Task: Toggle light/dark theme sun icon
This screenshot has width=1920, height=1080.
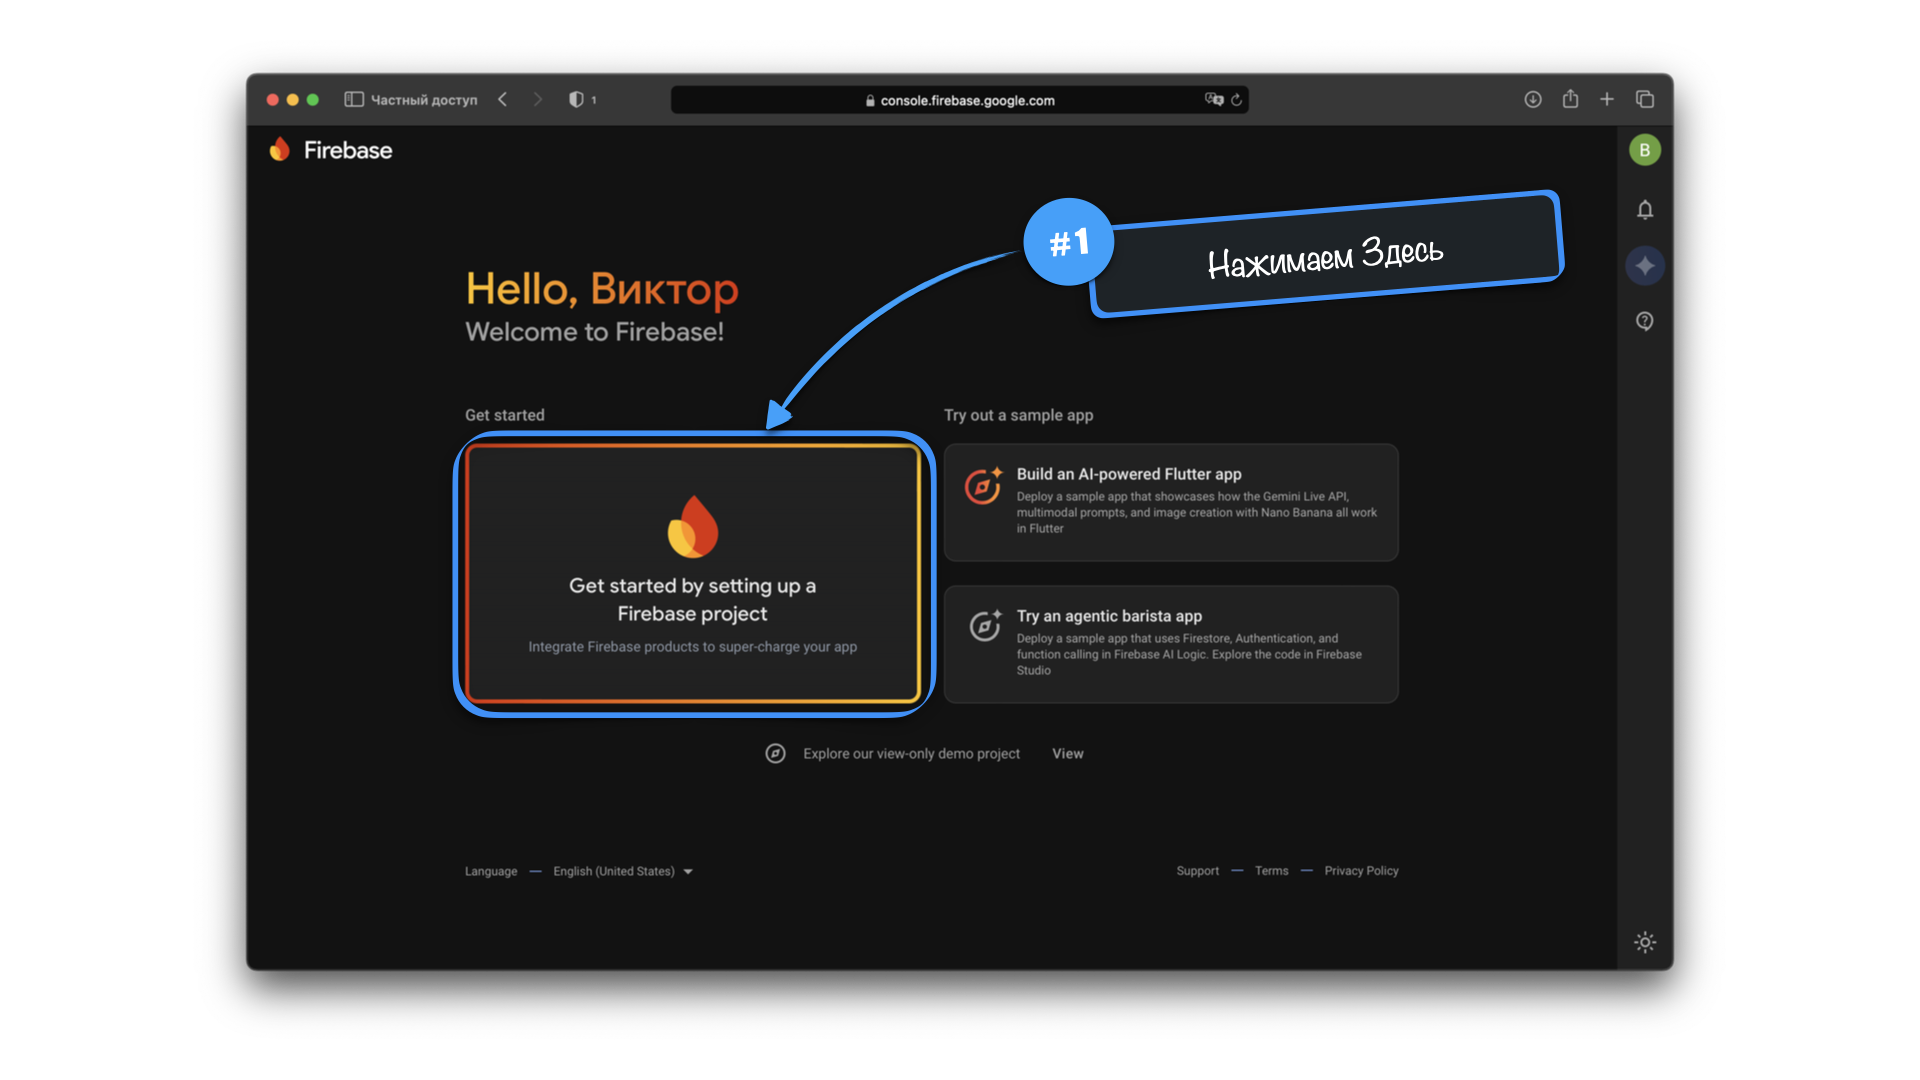Action: (1645, 942)
